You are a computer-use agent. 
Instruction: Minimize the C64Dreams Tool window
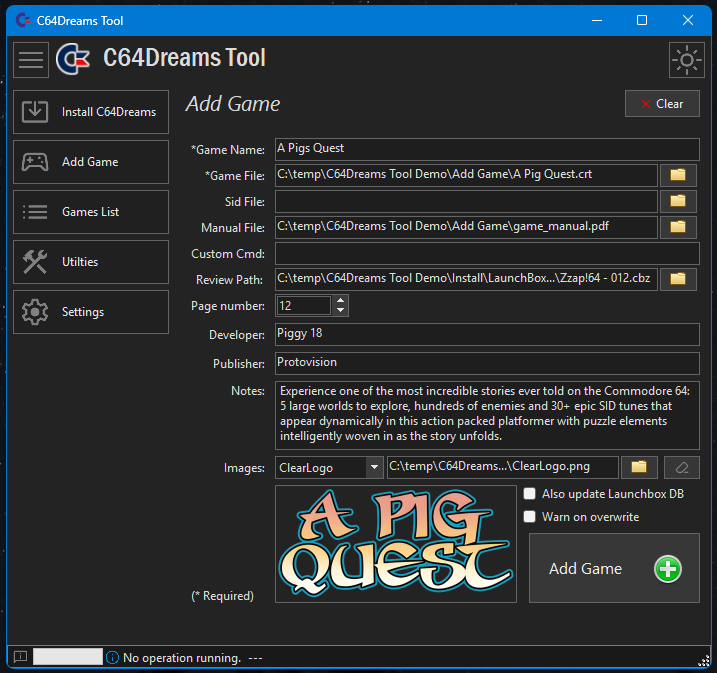pyautogui.click(x=597, y=20)
